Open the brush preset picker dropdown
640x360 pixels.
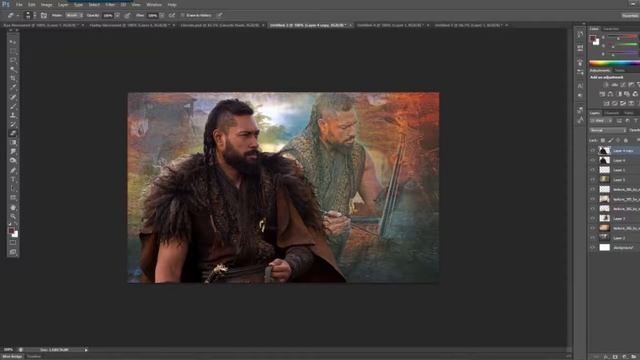tap(35, 16)
